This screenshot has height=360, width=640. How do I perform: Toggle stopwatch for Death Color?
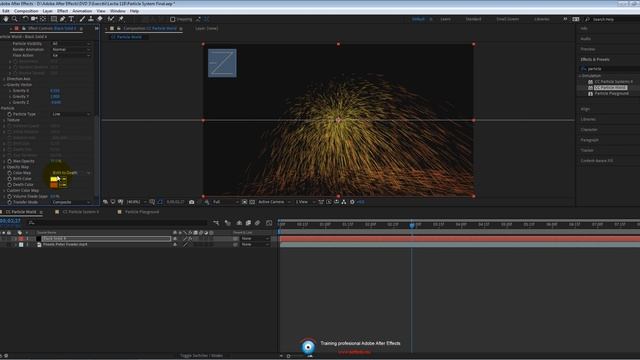pyautogui.click(x=9, y=184)
